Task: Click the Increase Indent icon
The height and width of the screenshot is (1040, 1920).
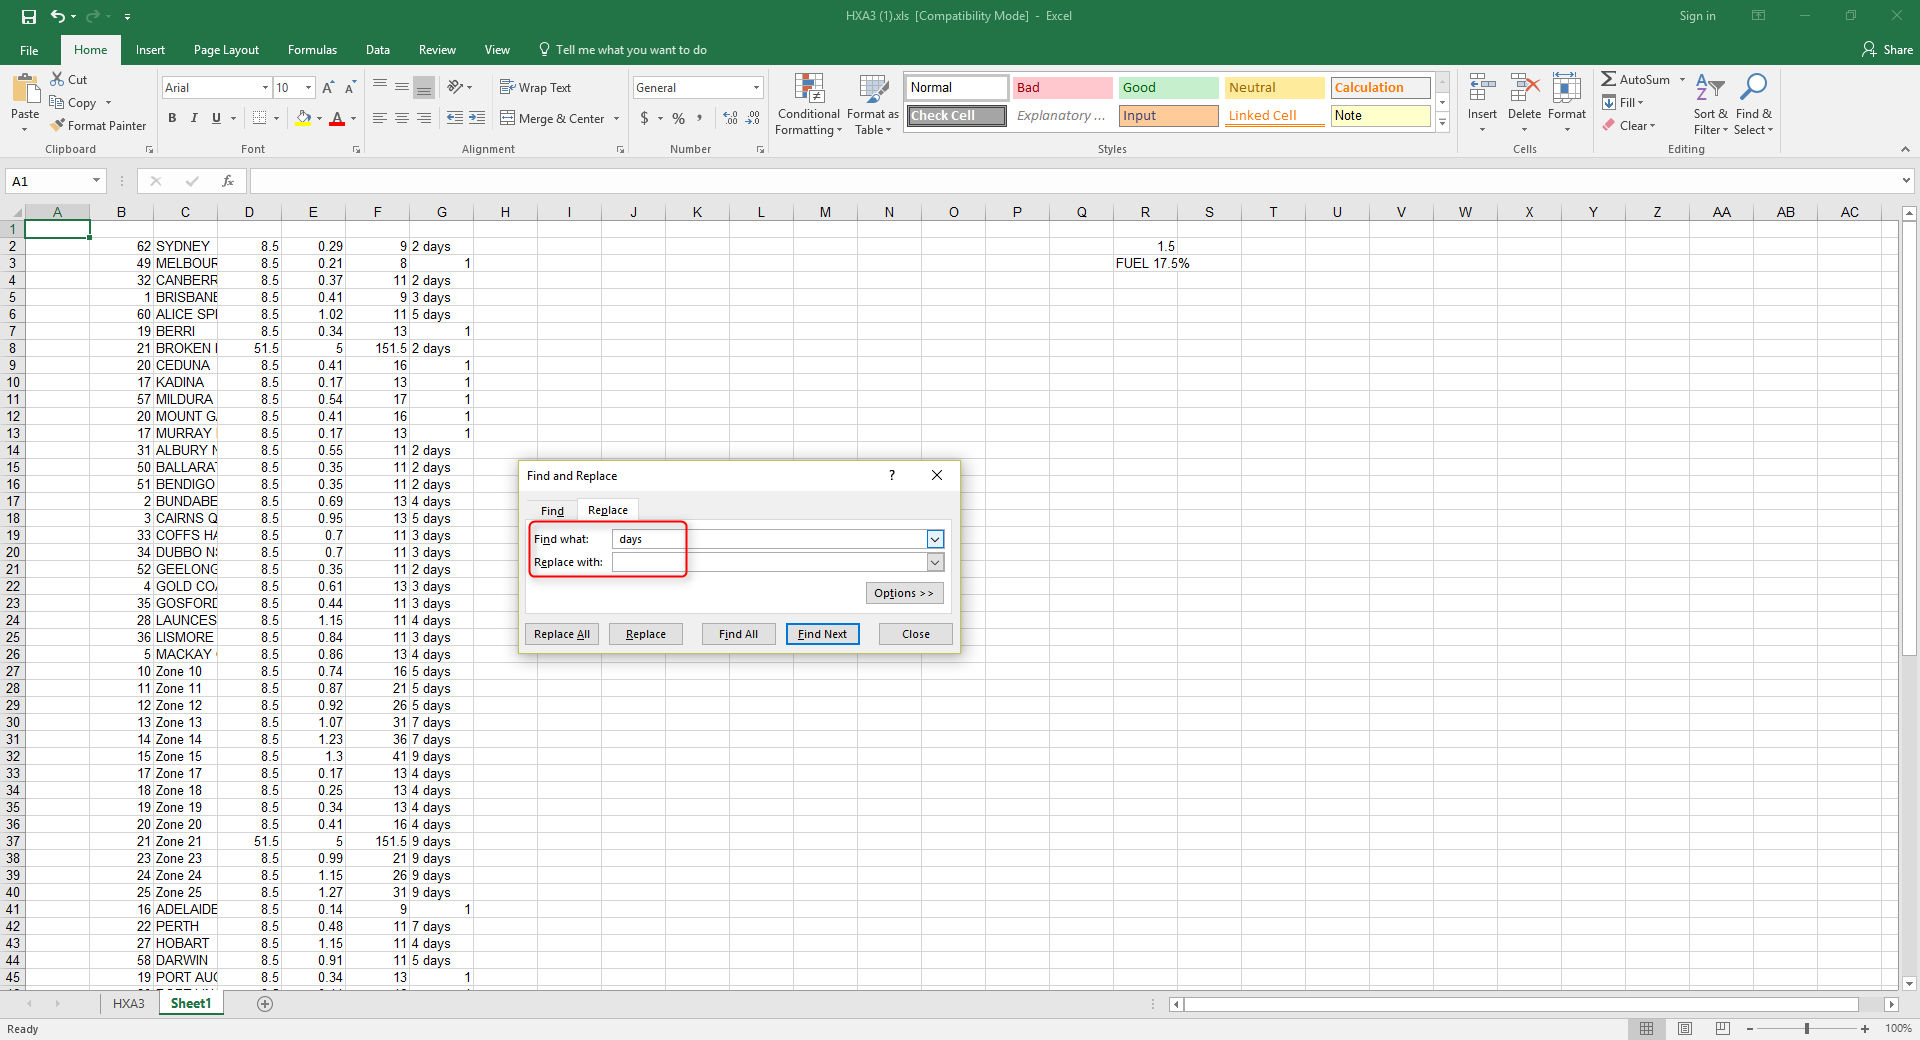Action: [477, 118]
